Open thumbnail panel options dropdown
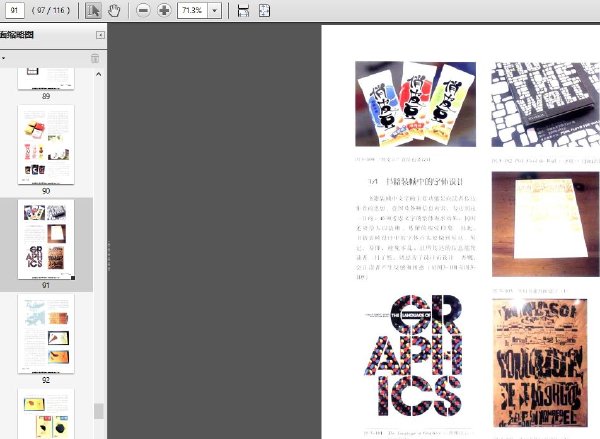This screenshot has height=439, width=600. click(x=3, y=59)
